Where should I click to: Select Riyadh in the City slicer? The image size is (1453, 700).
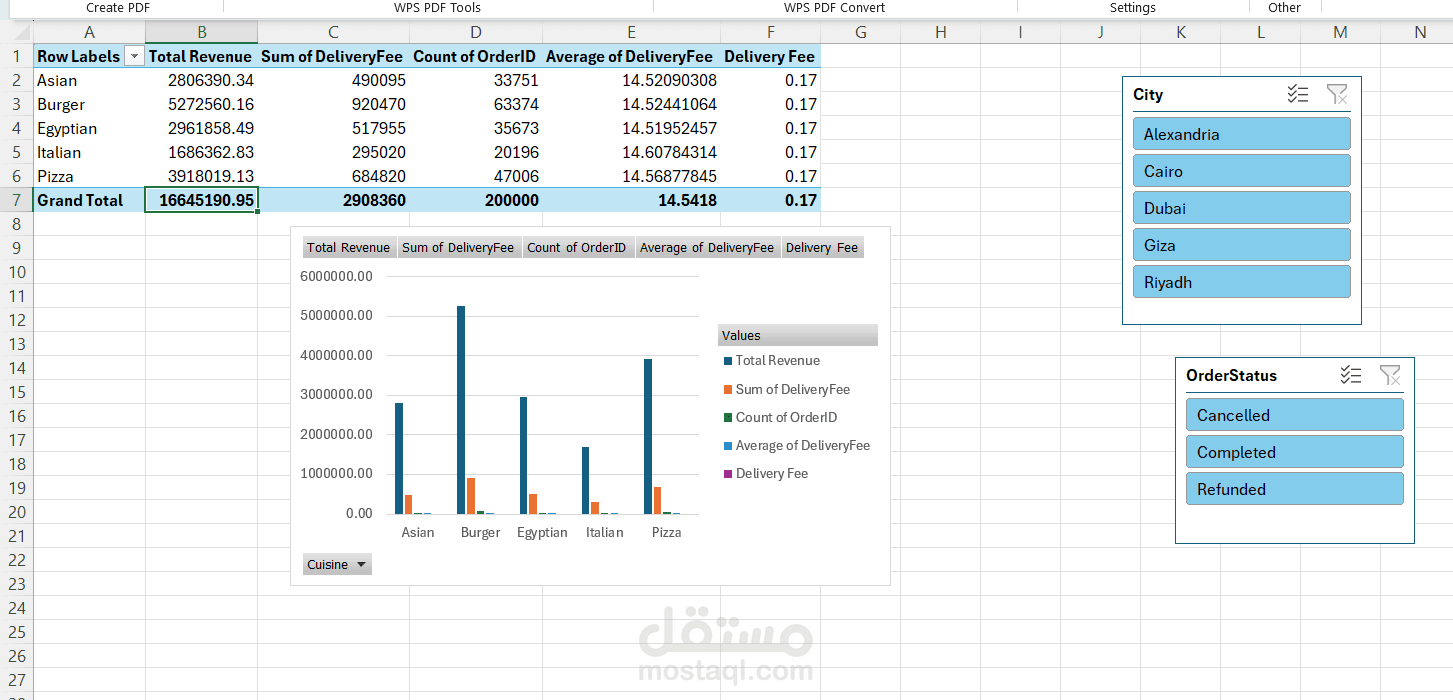click(x=1241, y=282)
